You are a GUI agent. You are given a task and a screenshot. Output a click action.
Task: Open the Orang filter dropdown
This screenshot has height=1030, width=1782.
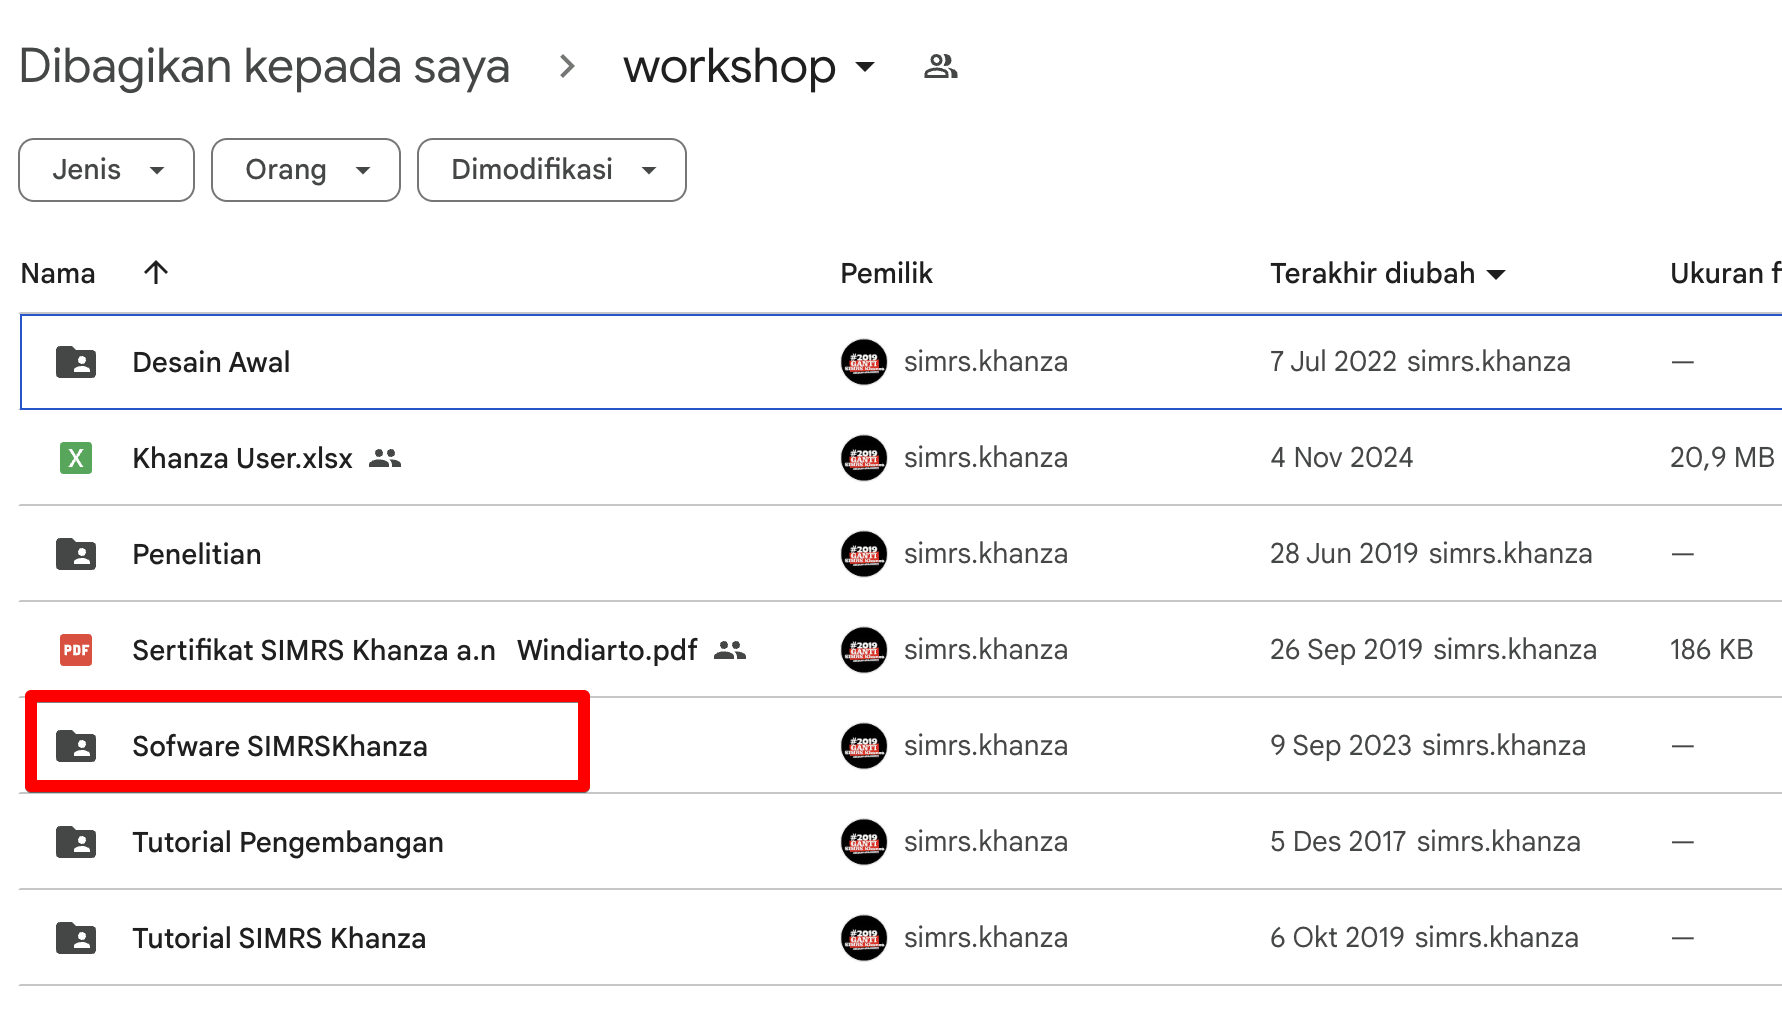pyautogui.click(x=306, y=170)
